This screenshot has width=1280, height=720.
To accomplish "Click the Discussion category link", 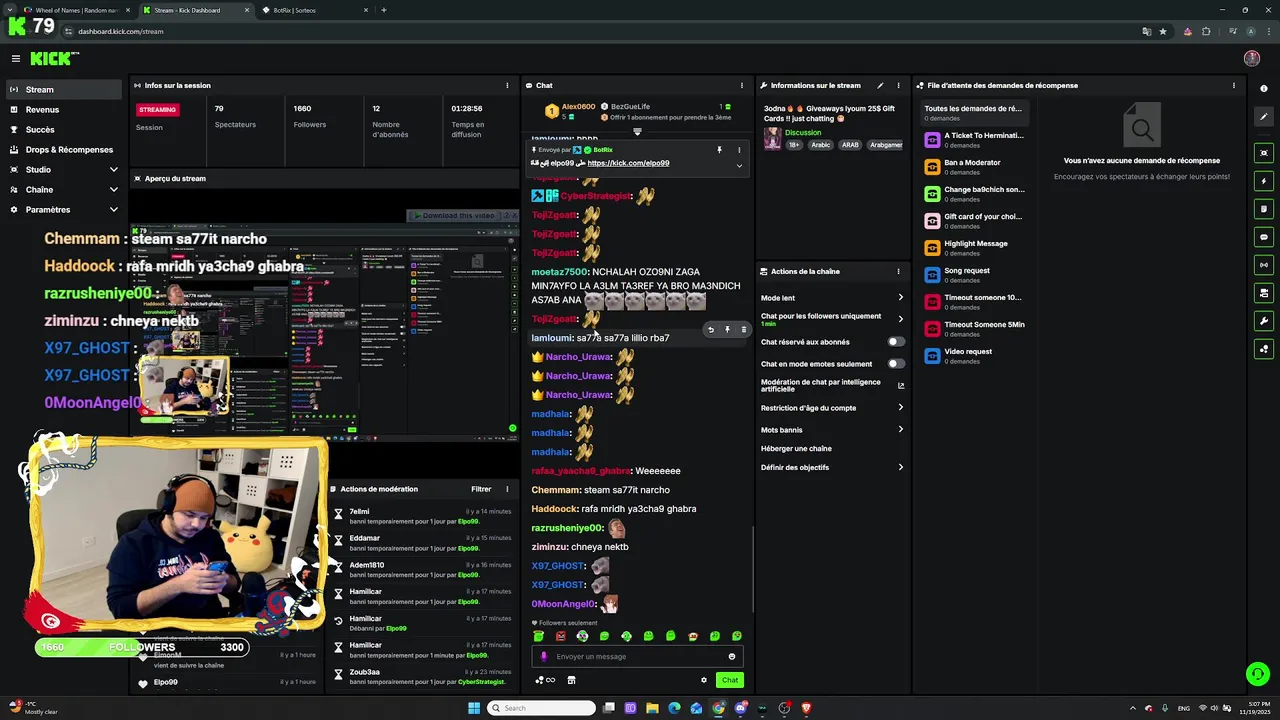I will click(x=803, y=132).
